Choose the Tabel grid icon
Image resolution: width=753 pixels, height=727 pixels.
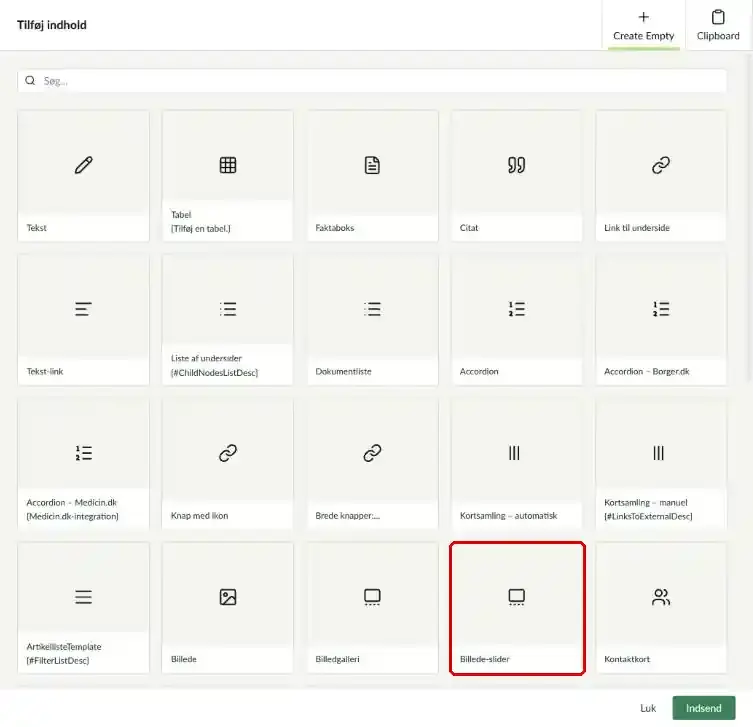228,165
